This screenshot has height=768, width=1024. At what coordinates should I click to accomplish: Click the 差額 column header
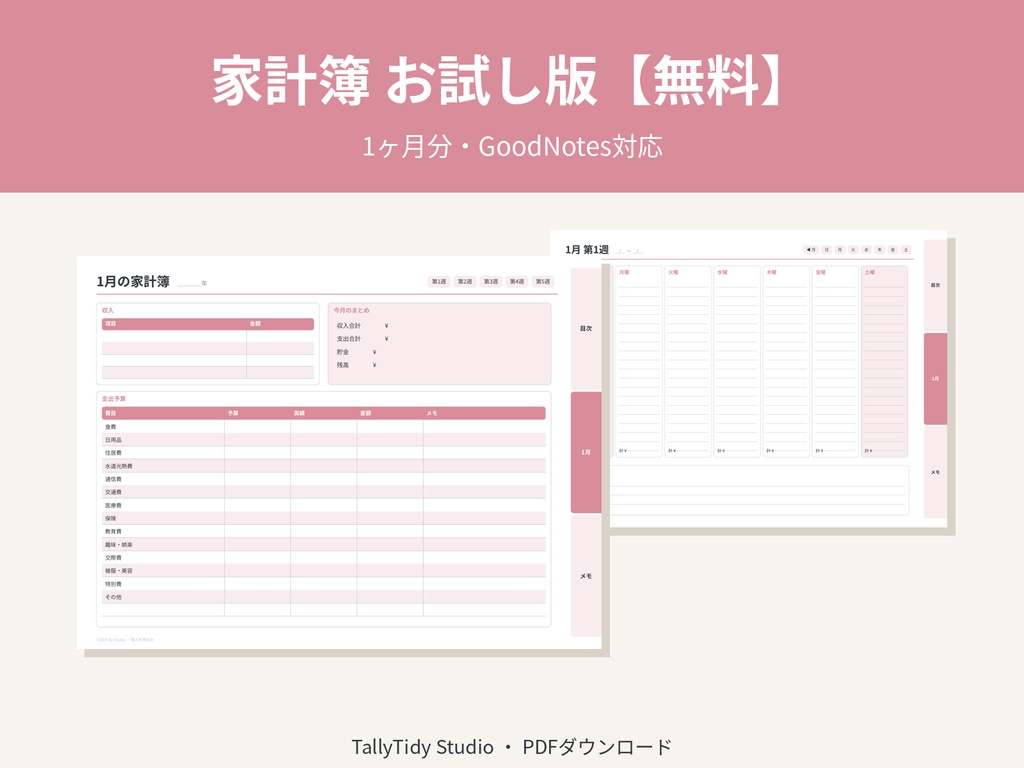pyautogui.click(x=366, y=413)
